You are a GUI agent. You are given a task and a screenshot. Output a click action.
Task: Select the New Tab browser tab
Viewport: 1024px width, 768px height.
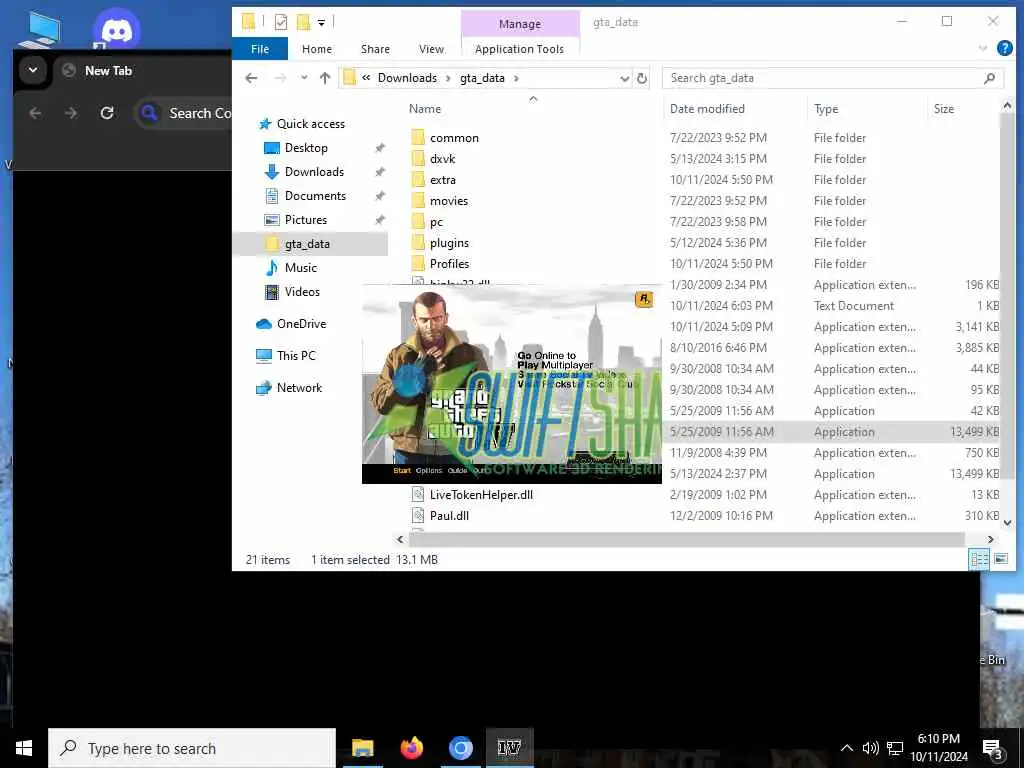pyautogui.click(x=108, y=71)
